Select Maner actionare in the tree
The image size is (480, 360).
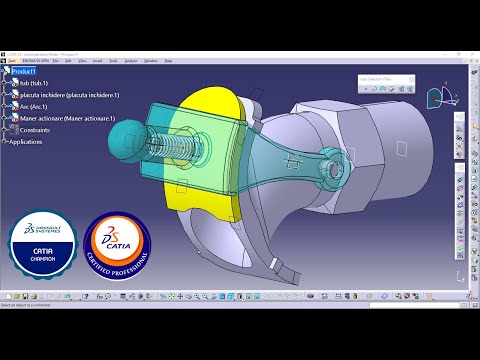67,118
